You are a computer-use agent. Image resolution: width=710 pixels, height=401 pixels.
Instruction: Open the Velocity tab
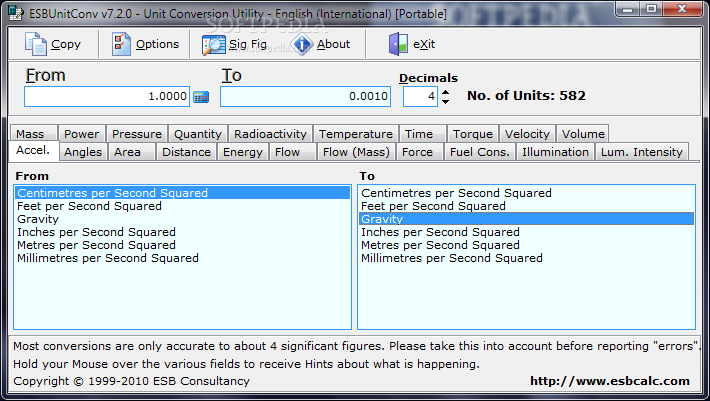527,134
